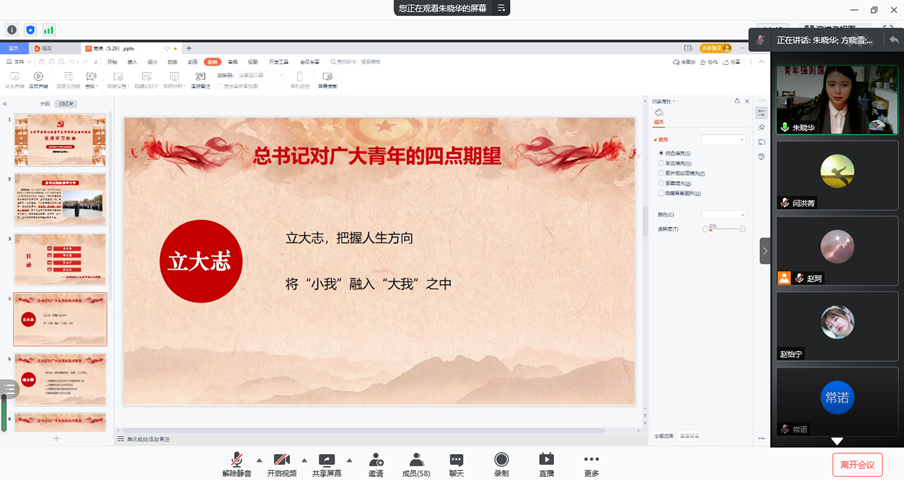Image resolution: width=904 pixels, height=480 pixels.
Task: Open the more options ellipsis icon
Action: point(591,460)
